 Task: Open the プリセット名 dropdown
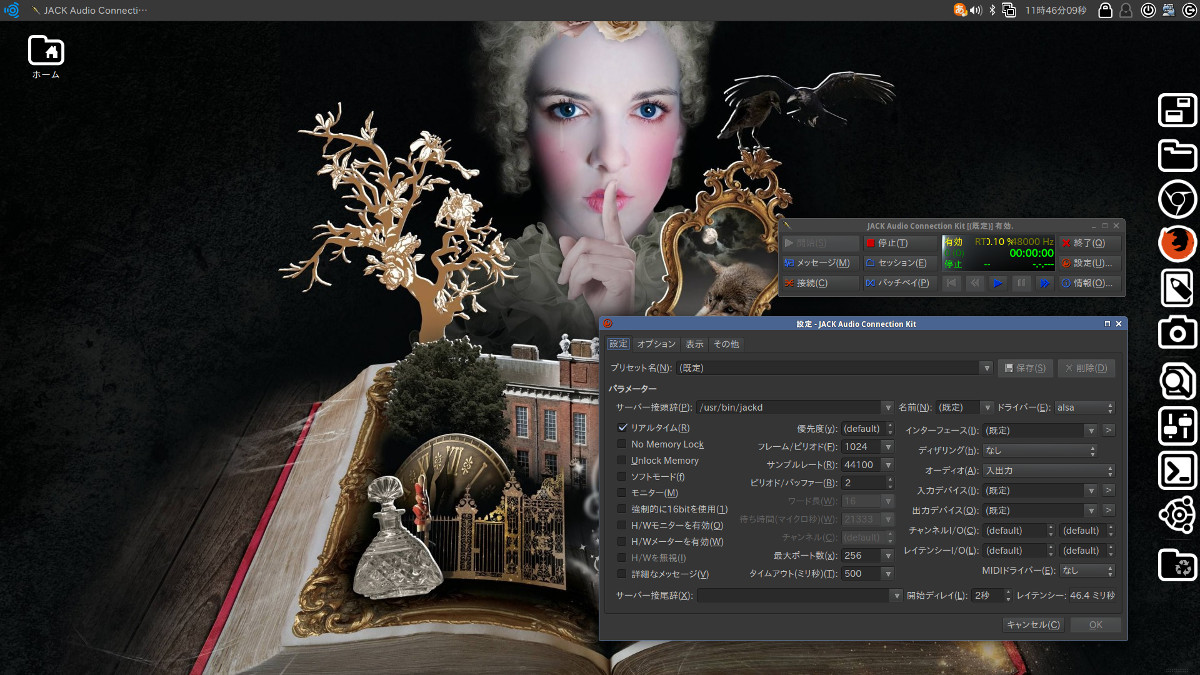pyautogui.click(x=835, y=368)
